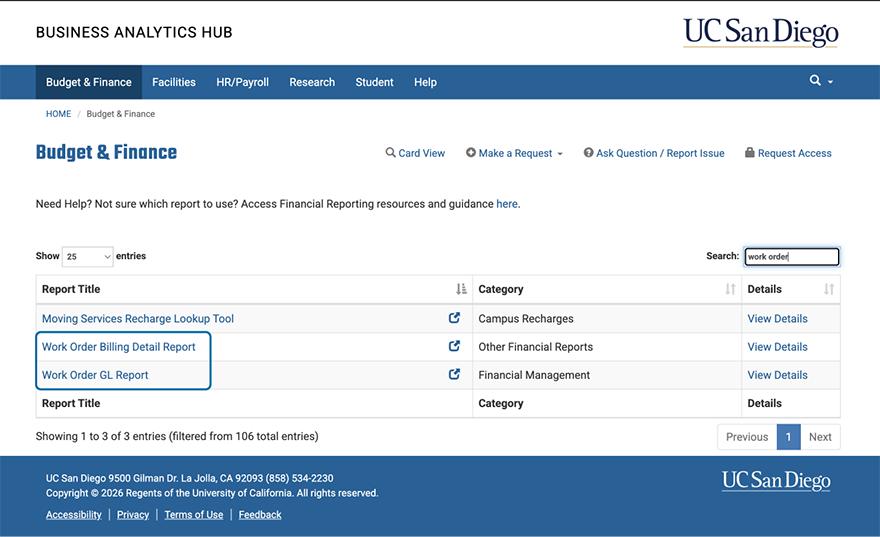Focus the Search field containing 'work order'
Screen dimensions: 880x537
791,256
